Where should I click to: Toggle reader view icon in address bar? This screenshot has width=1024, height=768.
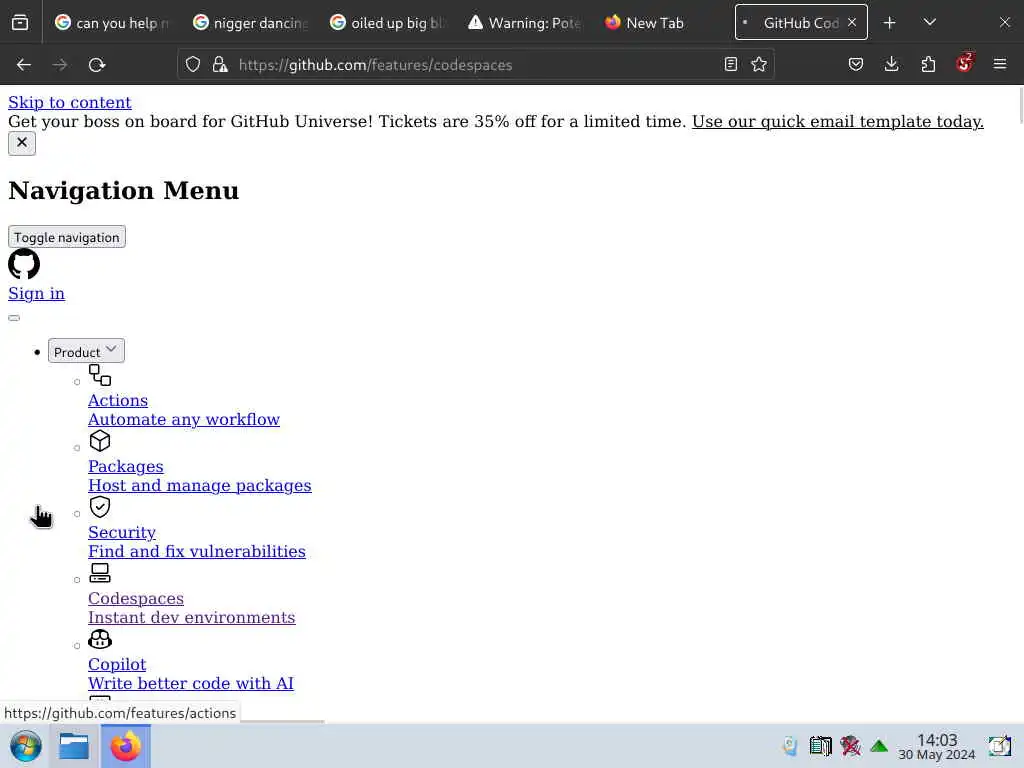(731, 64)
